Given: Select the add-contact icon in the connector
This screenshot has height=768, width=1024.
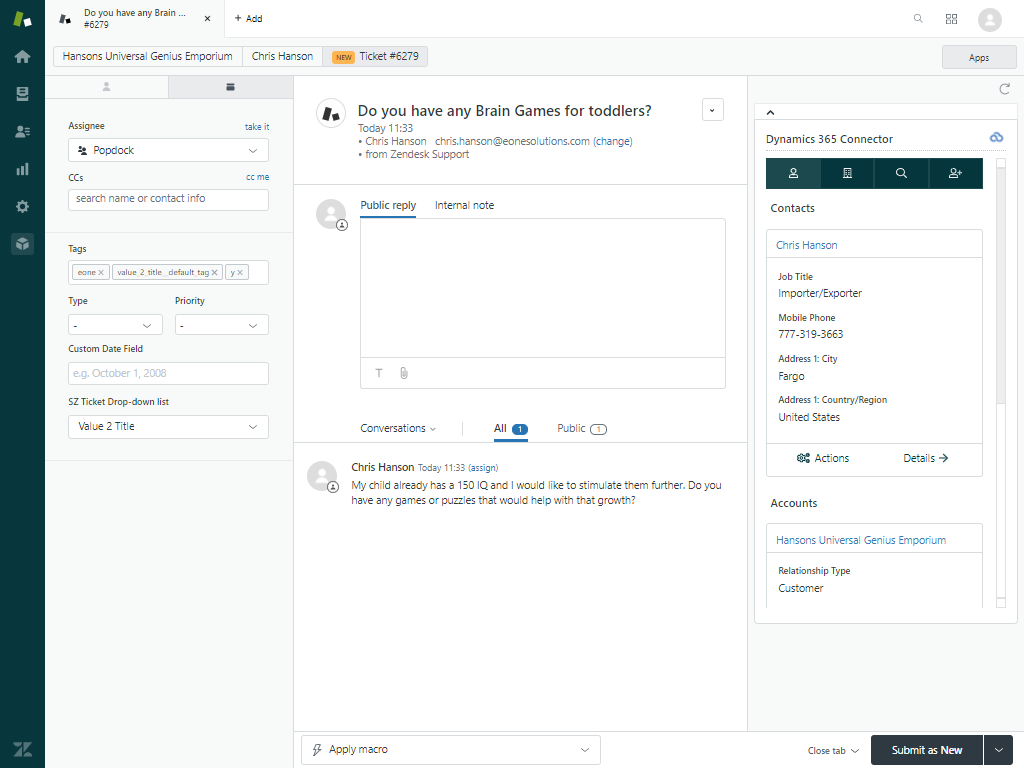Looking at the screenshot, I should [955, 173].
